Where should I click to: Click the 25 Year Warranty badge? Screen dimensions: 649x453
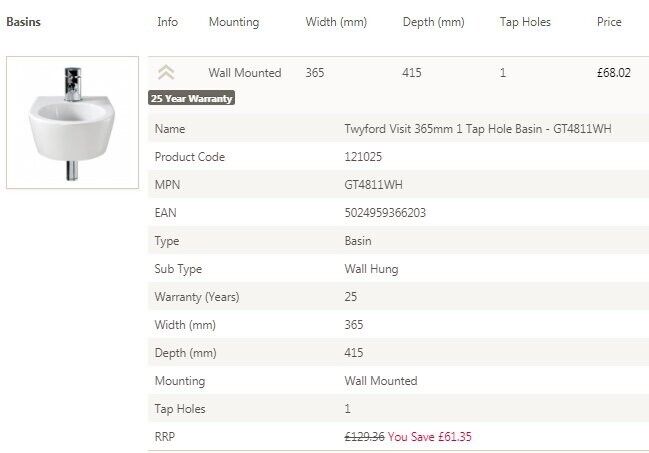point(192,98)
